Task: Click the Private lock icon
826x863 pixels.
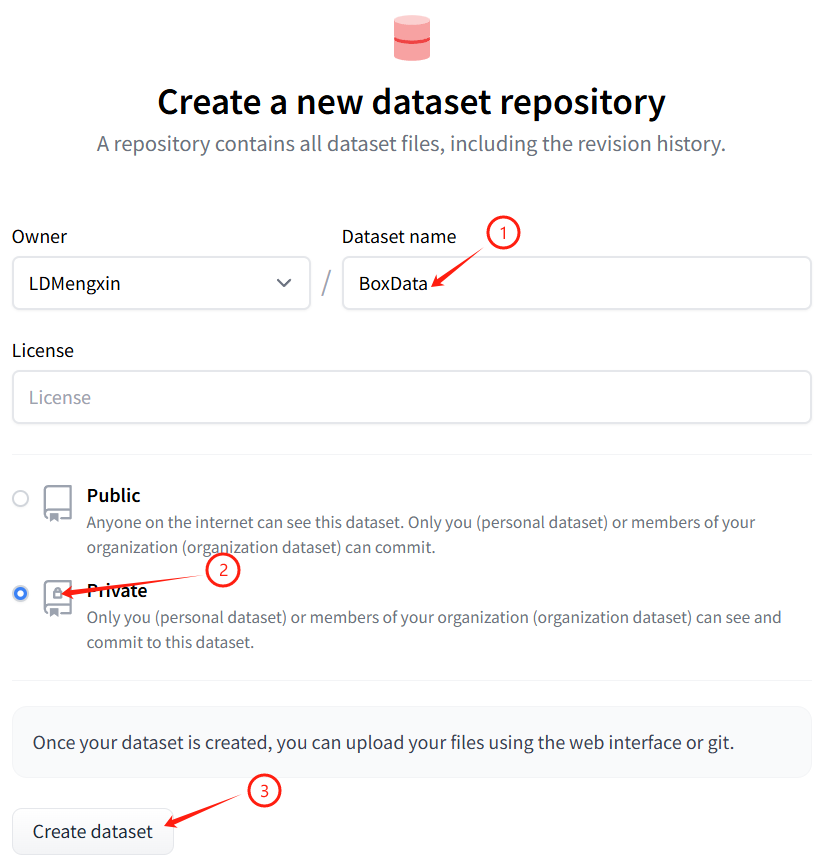Action: click(x=58, y=597)
